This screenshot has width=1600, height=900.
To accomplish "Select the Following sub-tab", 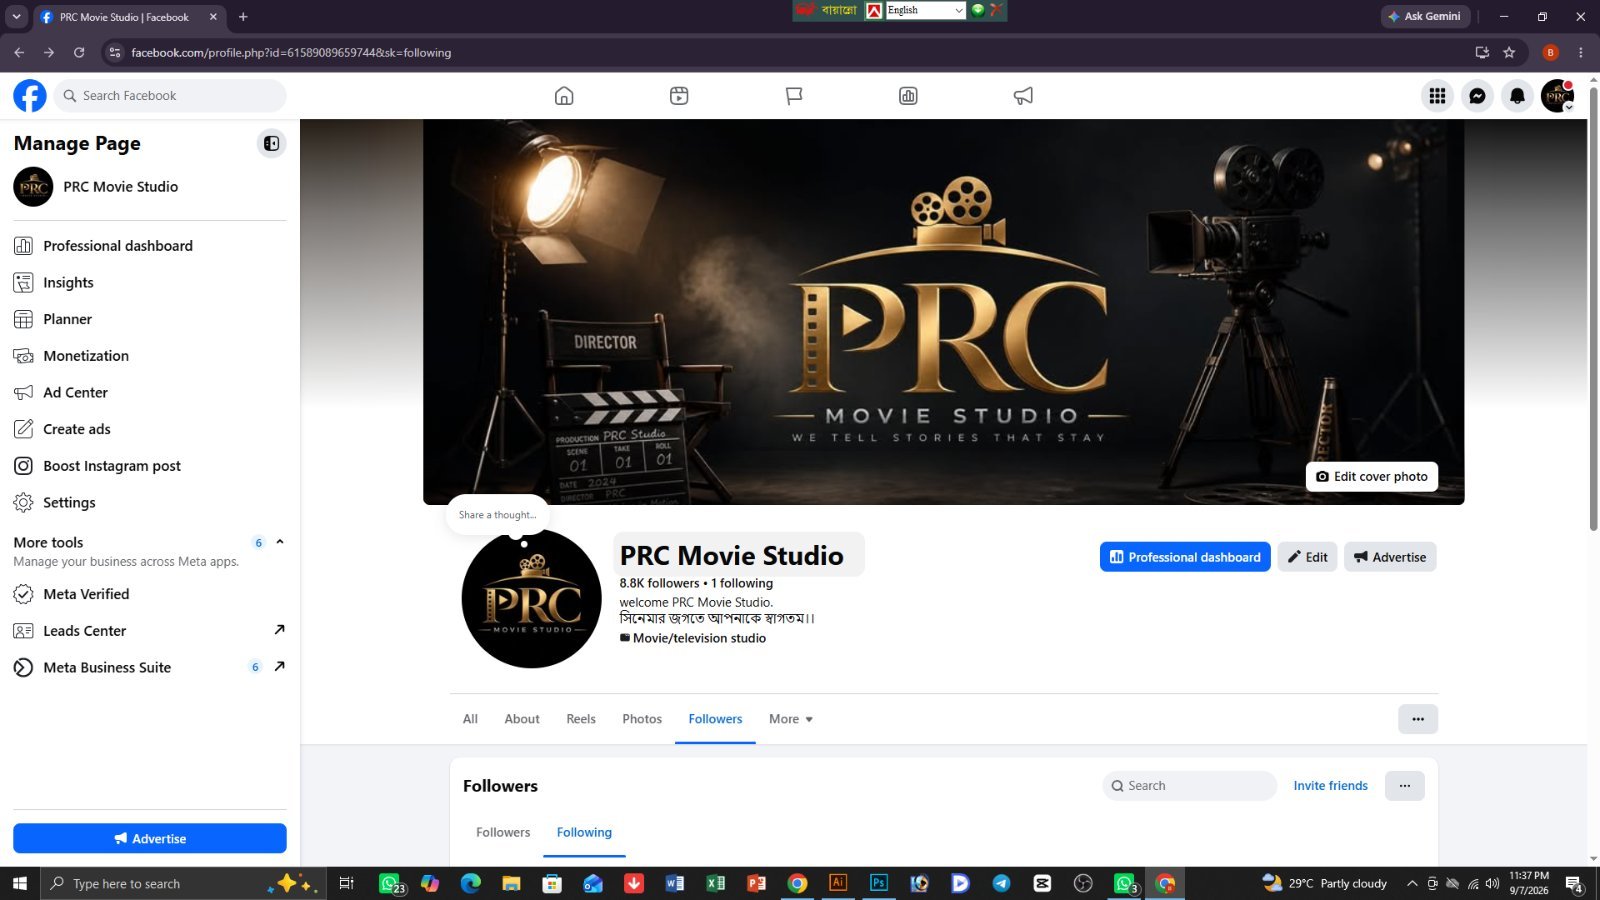I will (x=584, y=832).
